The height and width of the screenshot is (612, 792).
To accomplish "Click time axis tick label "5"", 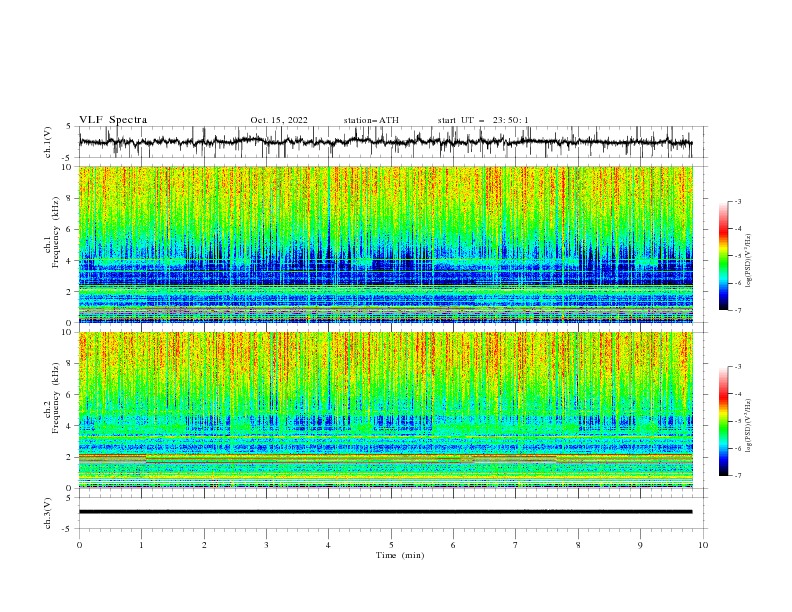I will tap(391, 545).
